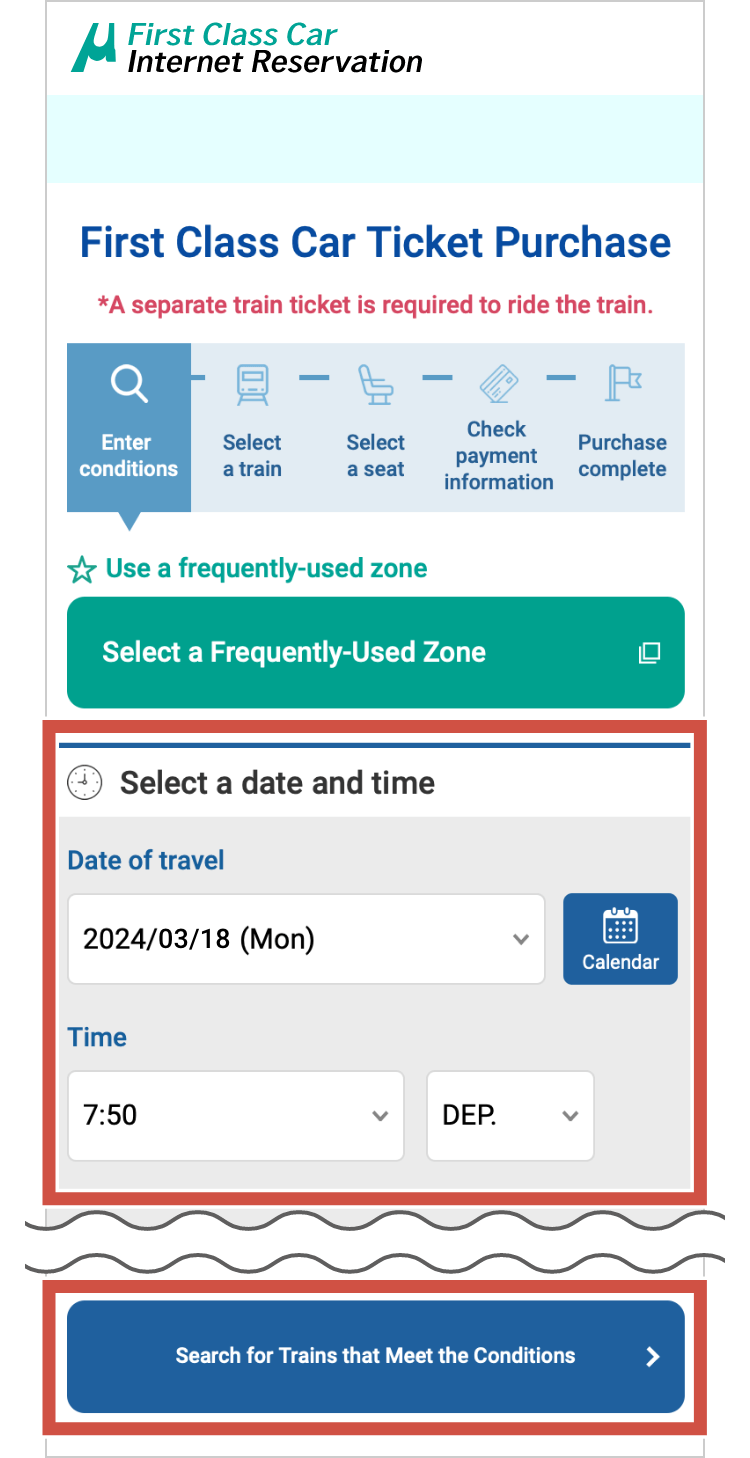The height and width of the screenshot is (1458, 750).
Task: Click the Purchase complete flag icon
Action: (x=622, y=383)
